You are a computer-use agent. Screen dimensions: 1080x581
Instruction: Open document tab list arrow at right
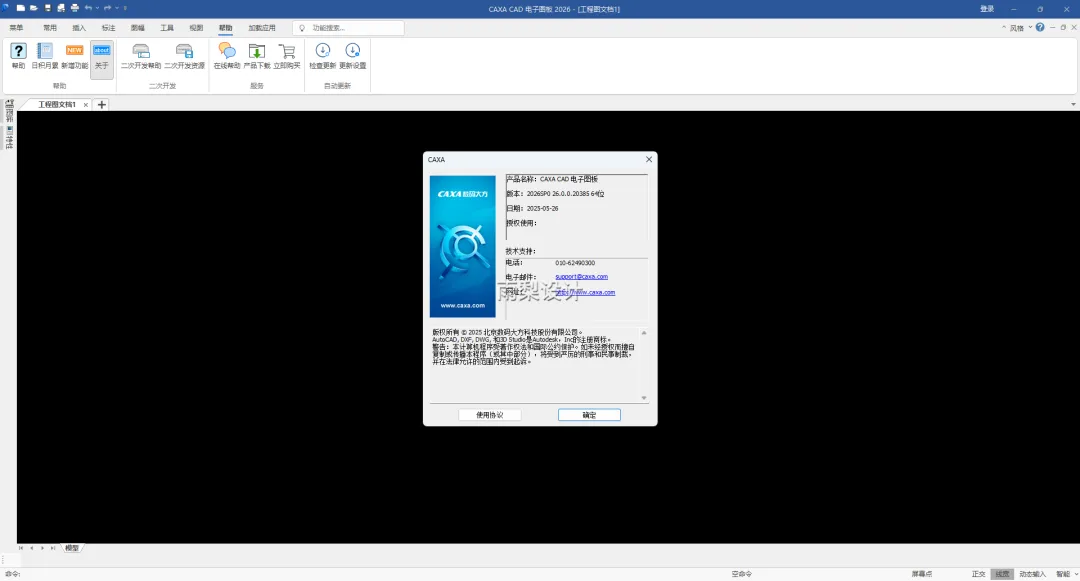[1073, 105]
